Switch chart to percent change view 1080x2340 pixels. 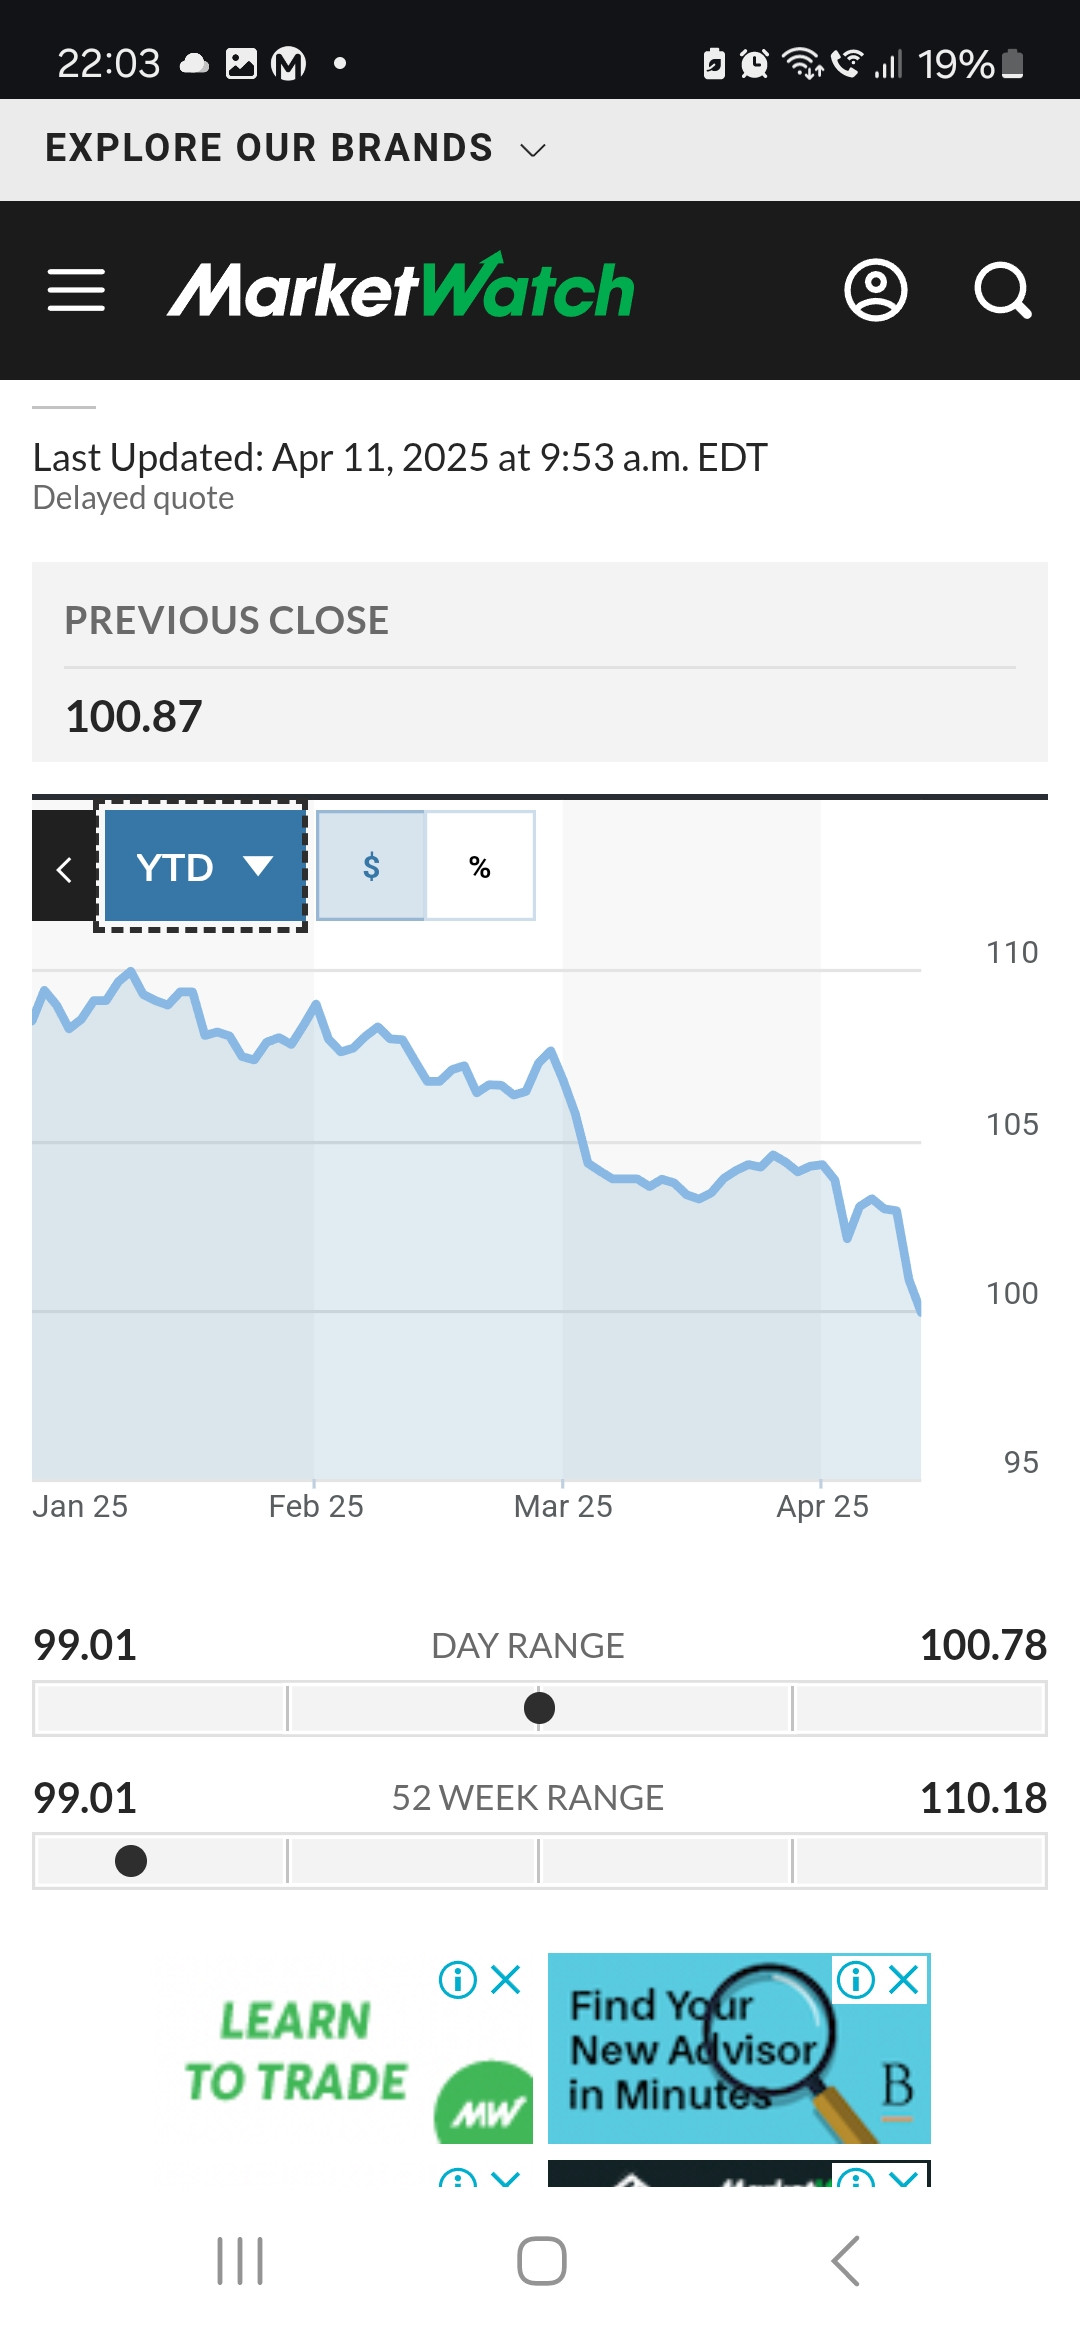[480, 866]
